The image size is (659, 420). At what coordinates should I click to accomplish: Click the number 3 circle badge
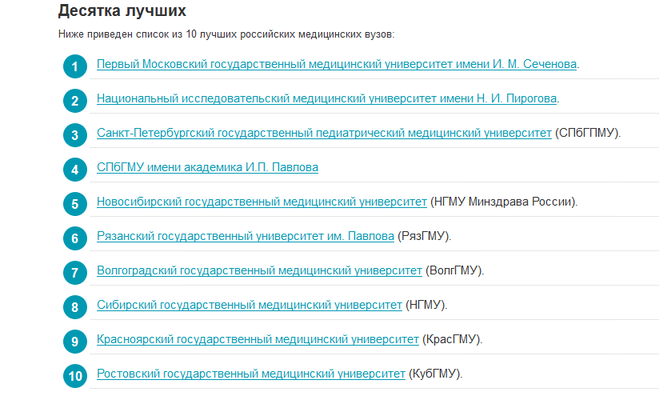74,135
